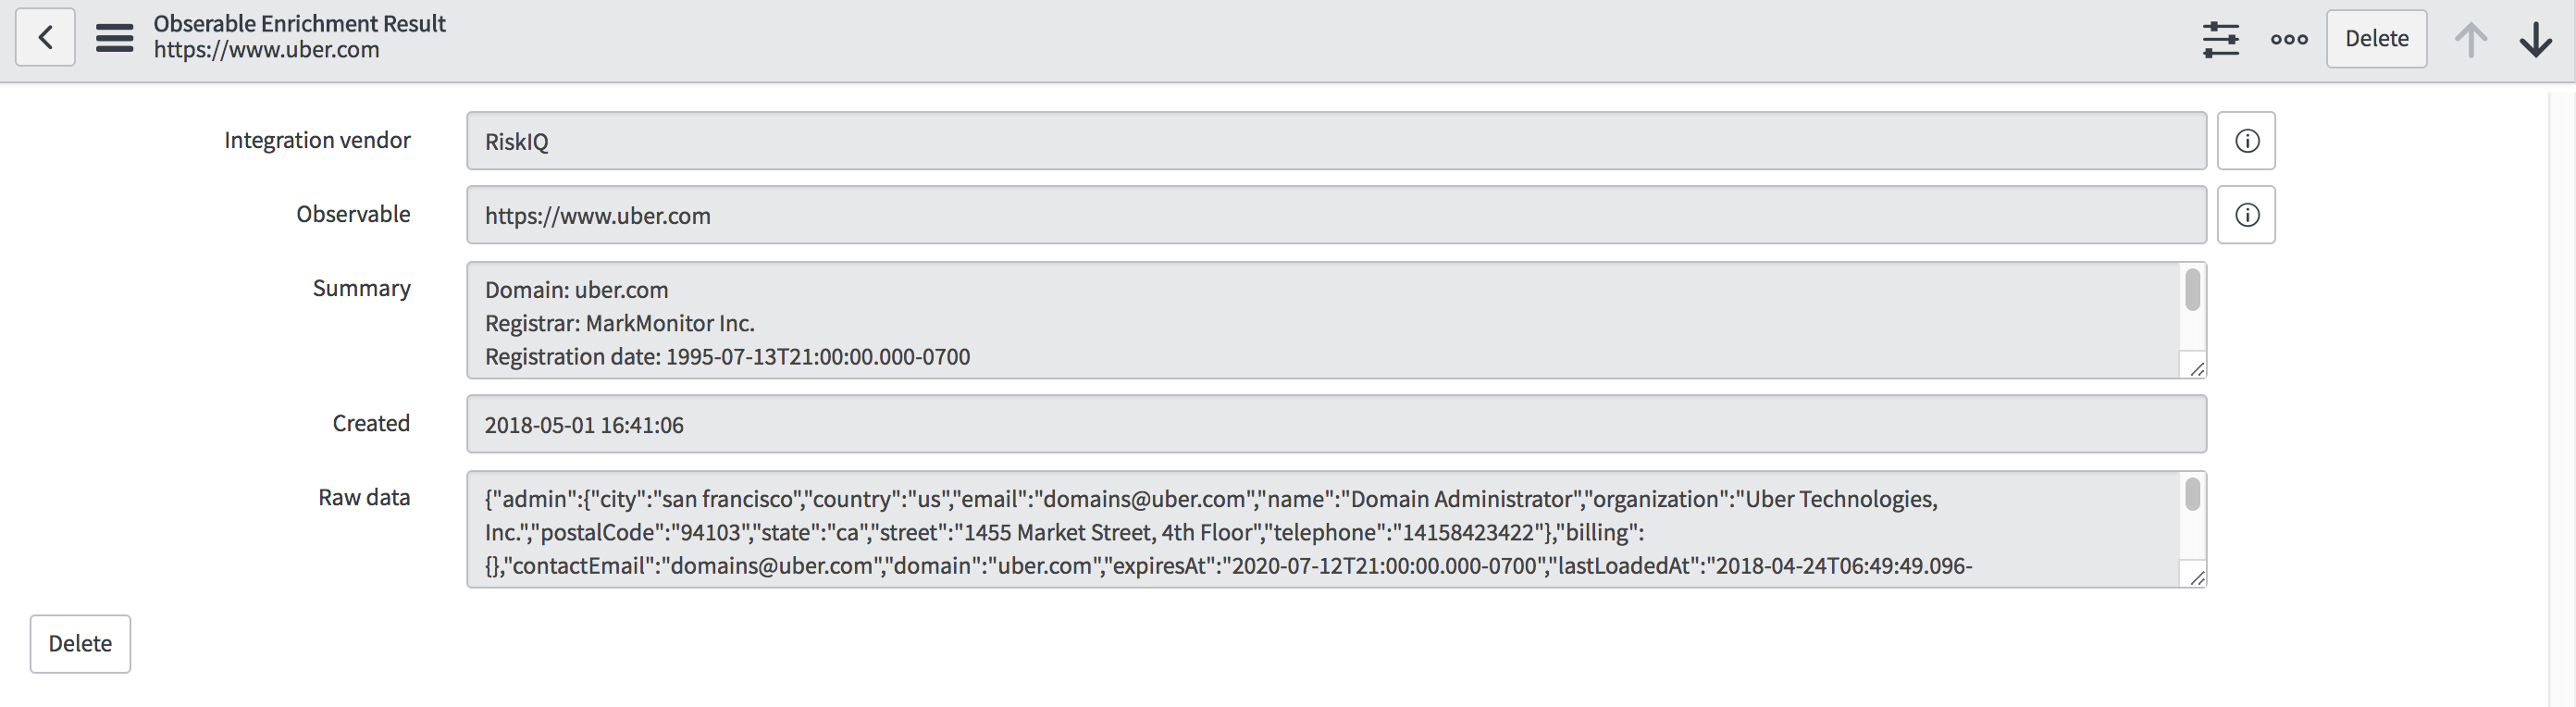Click the Delete button below the form
Image resolution: width=2576 pixels, height=707 pixels.
pyautogui.click(x=80, y=644)
